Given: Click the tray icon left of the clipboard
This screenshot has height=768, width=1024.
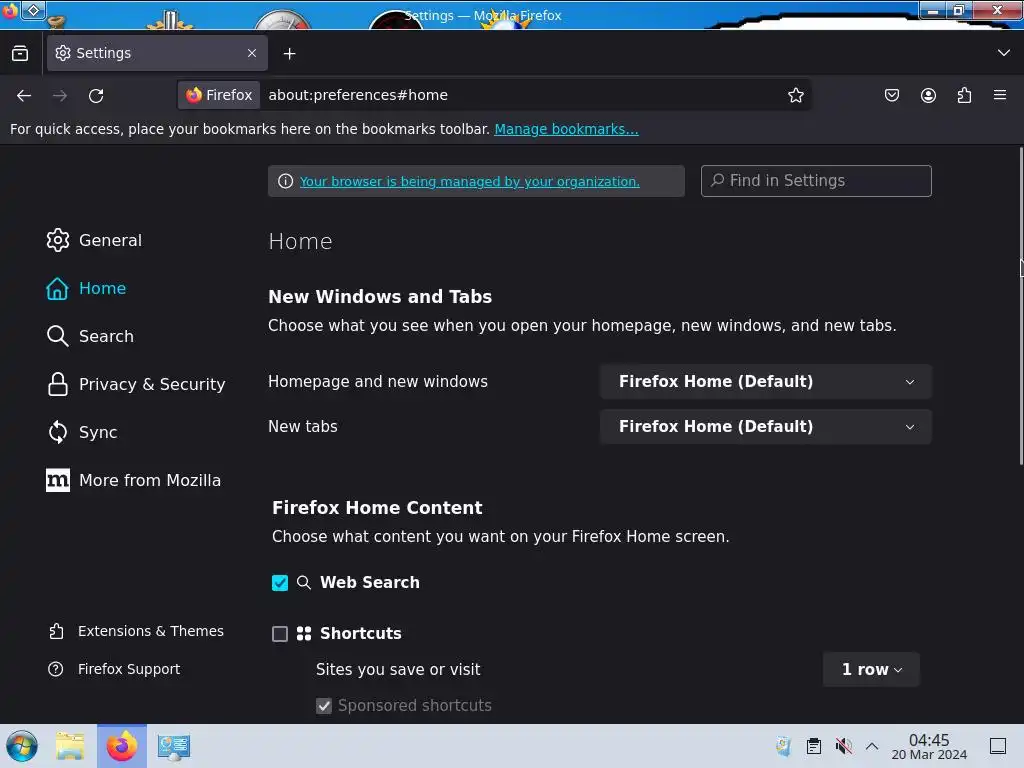Looking at the screenshot, I should [x=783, y=746].
